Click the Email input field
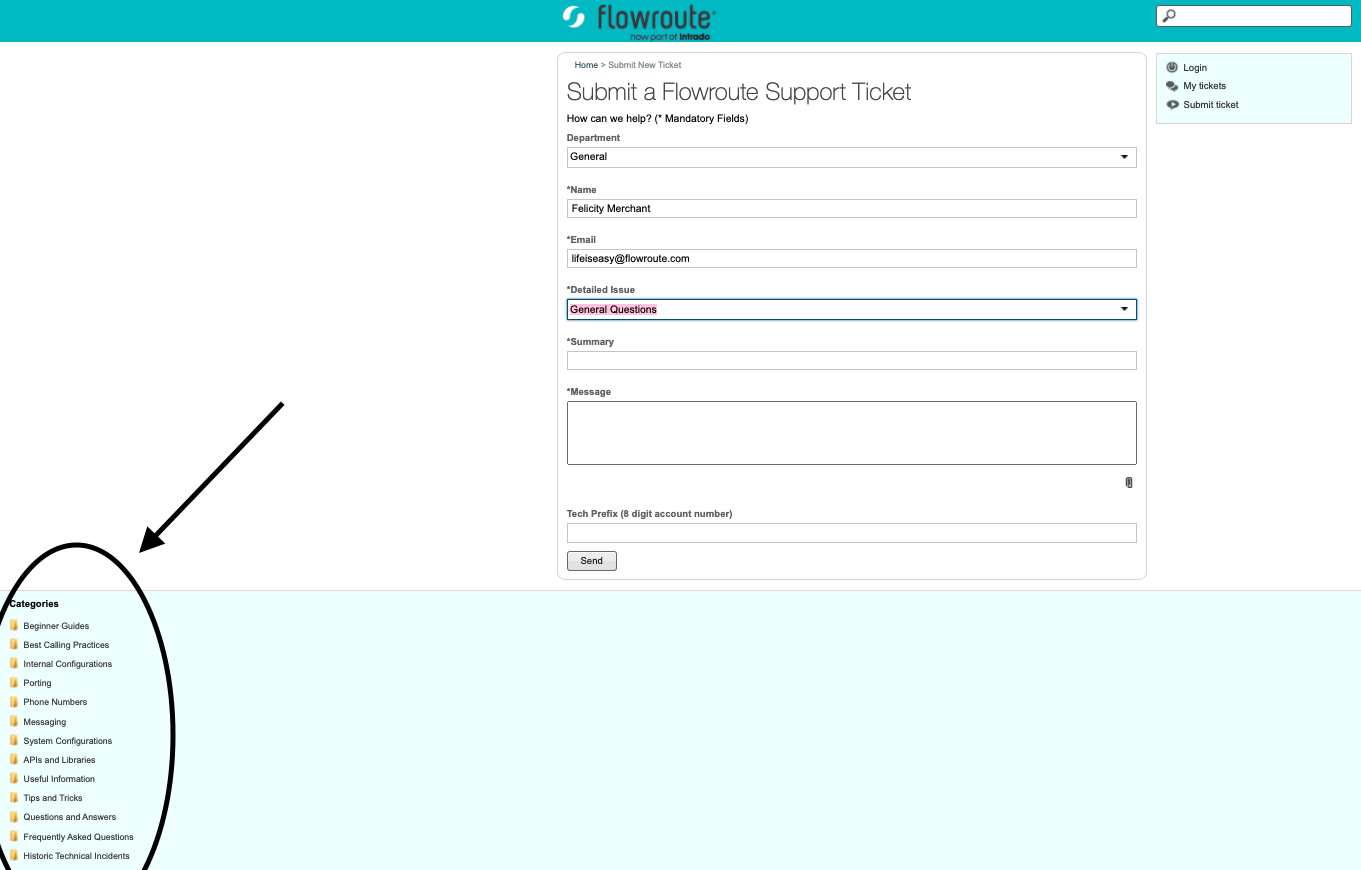The image size is (1361, 870). [x=851, y=258]
